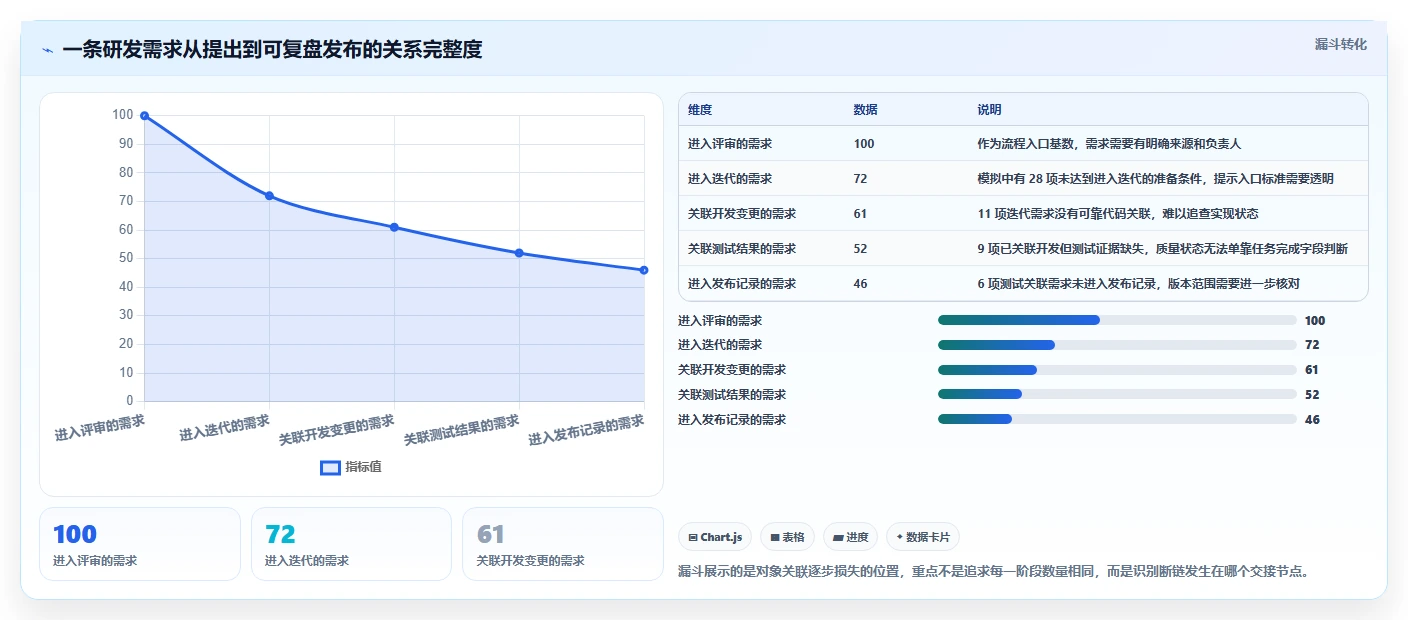
Task: Click table value 72
Action: [861, 178]
